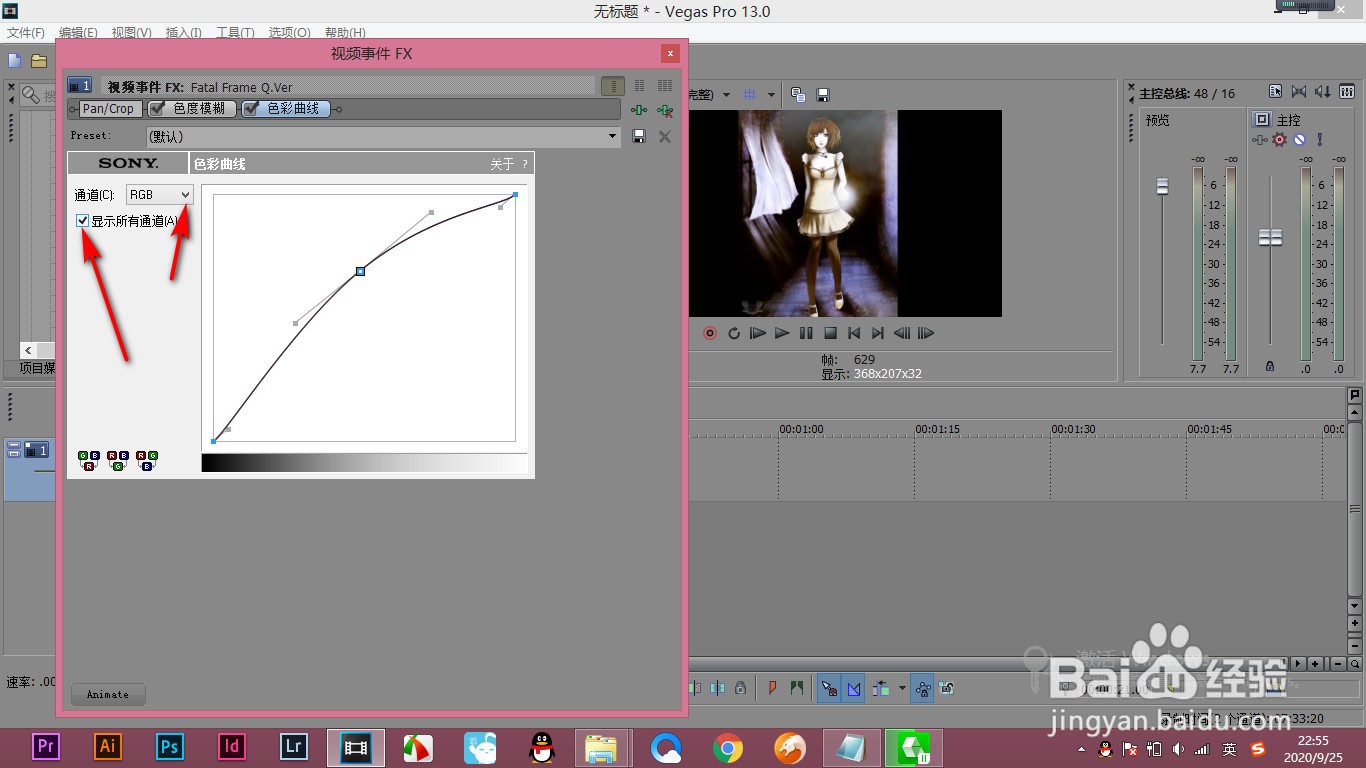Save the current FX preset
Viewport: 1366px width, 768px height.
pos(640,136)
